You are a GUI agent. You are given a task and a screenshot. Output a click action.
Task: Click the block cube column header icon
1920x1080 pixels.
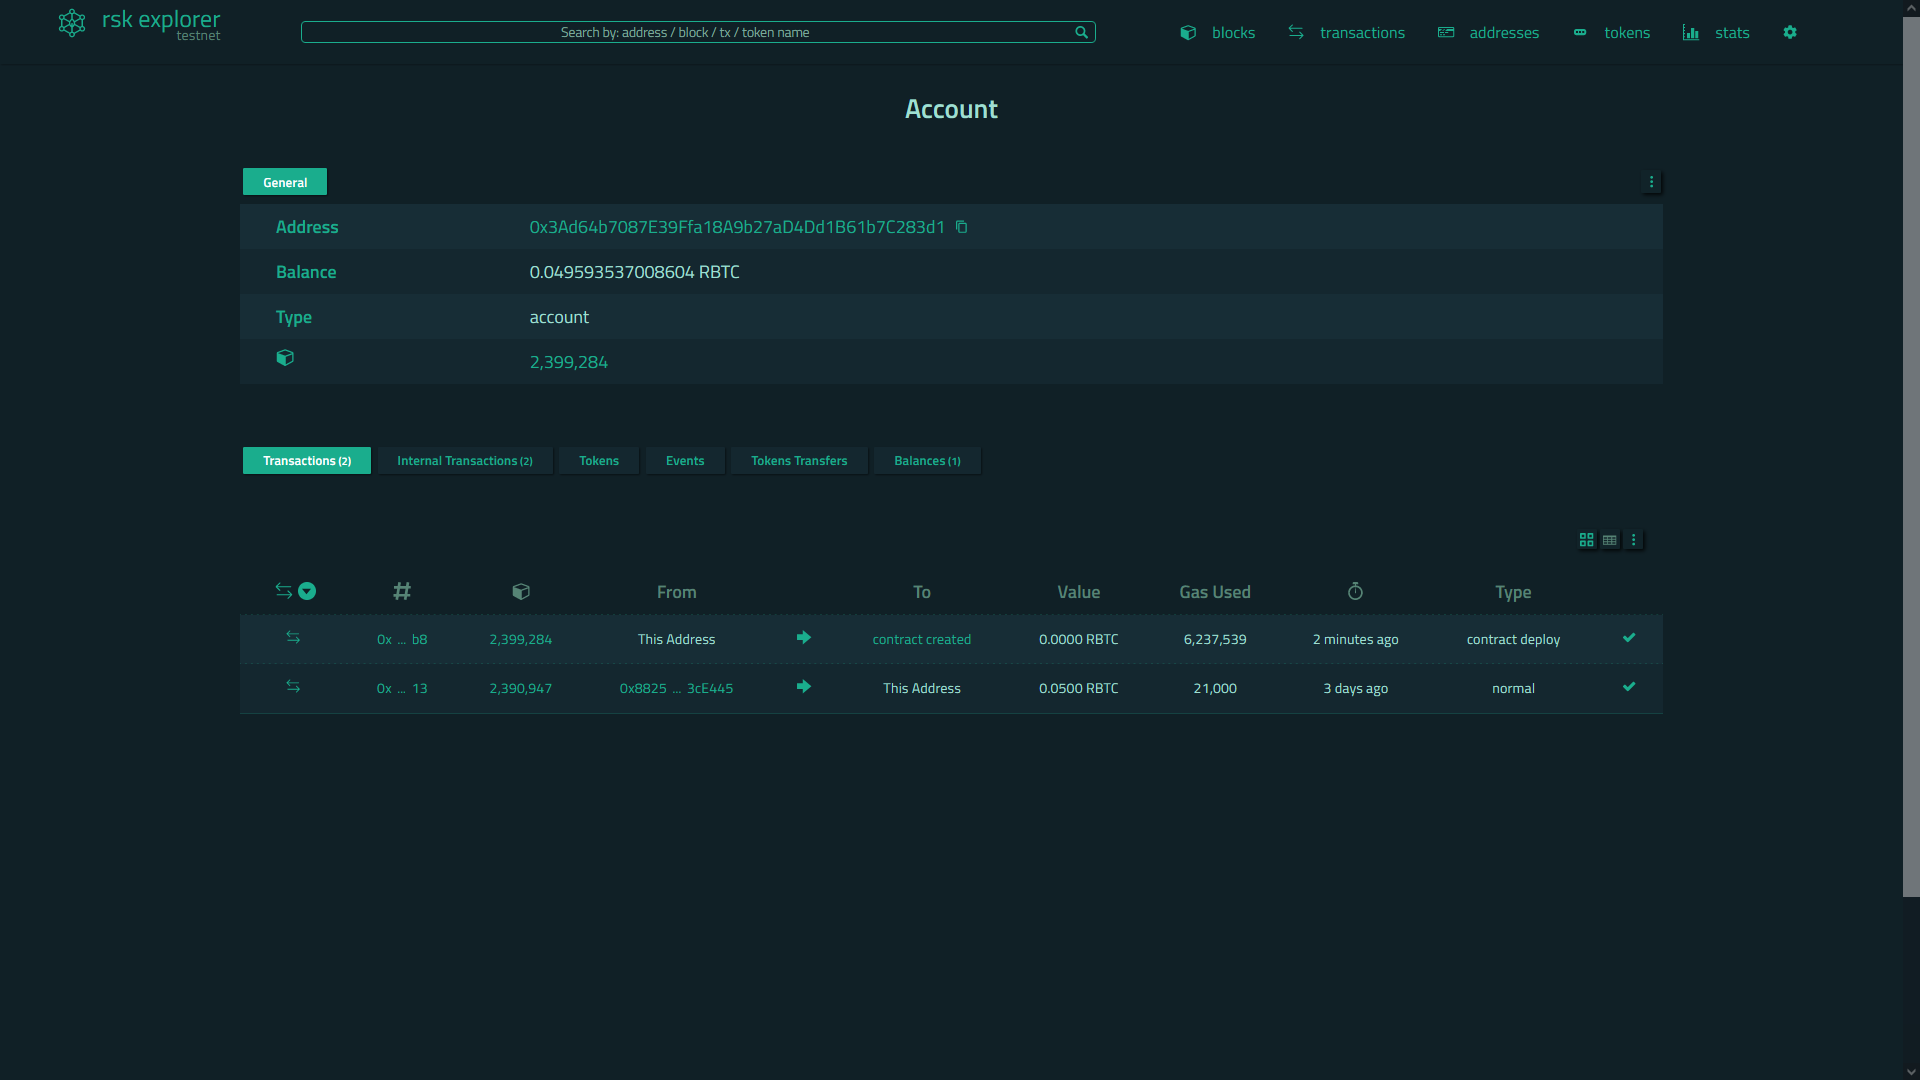521,592
